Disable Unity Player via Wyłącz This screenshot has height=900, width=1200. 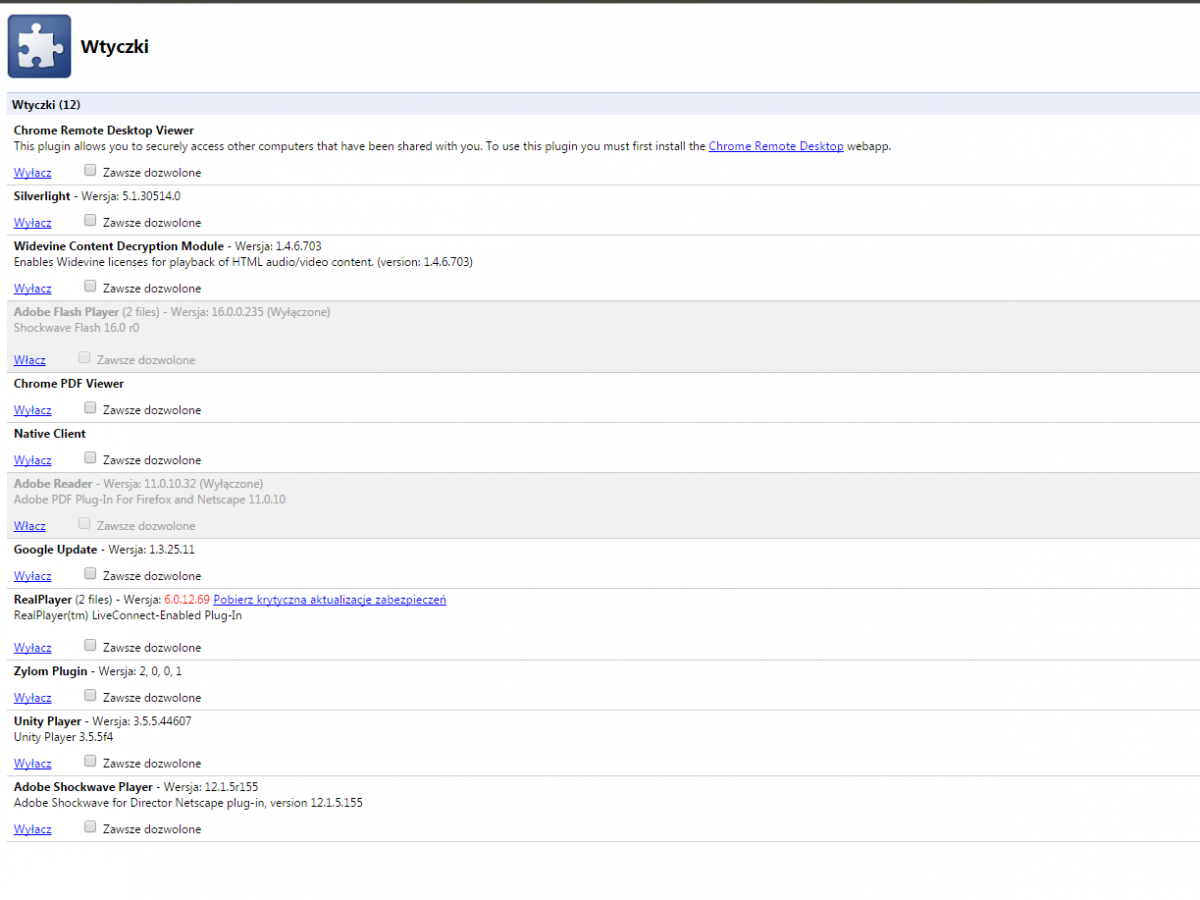click(32, 764)
